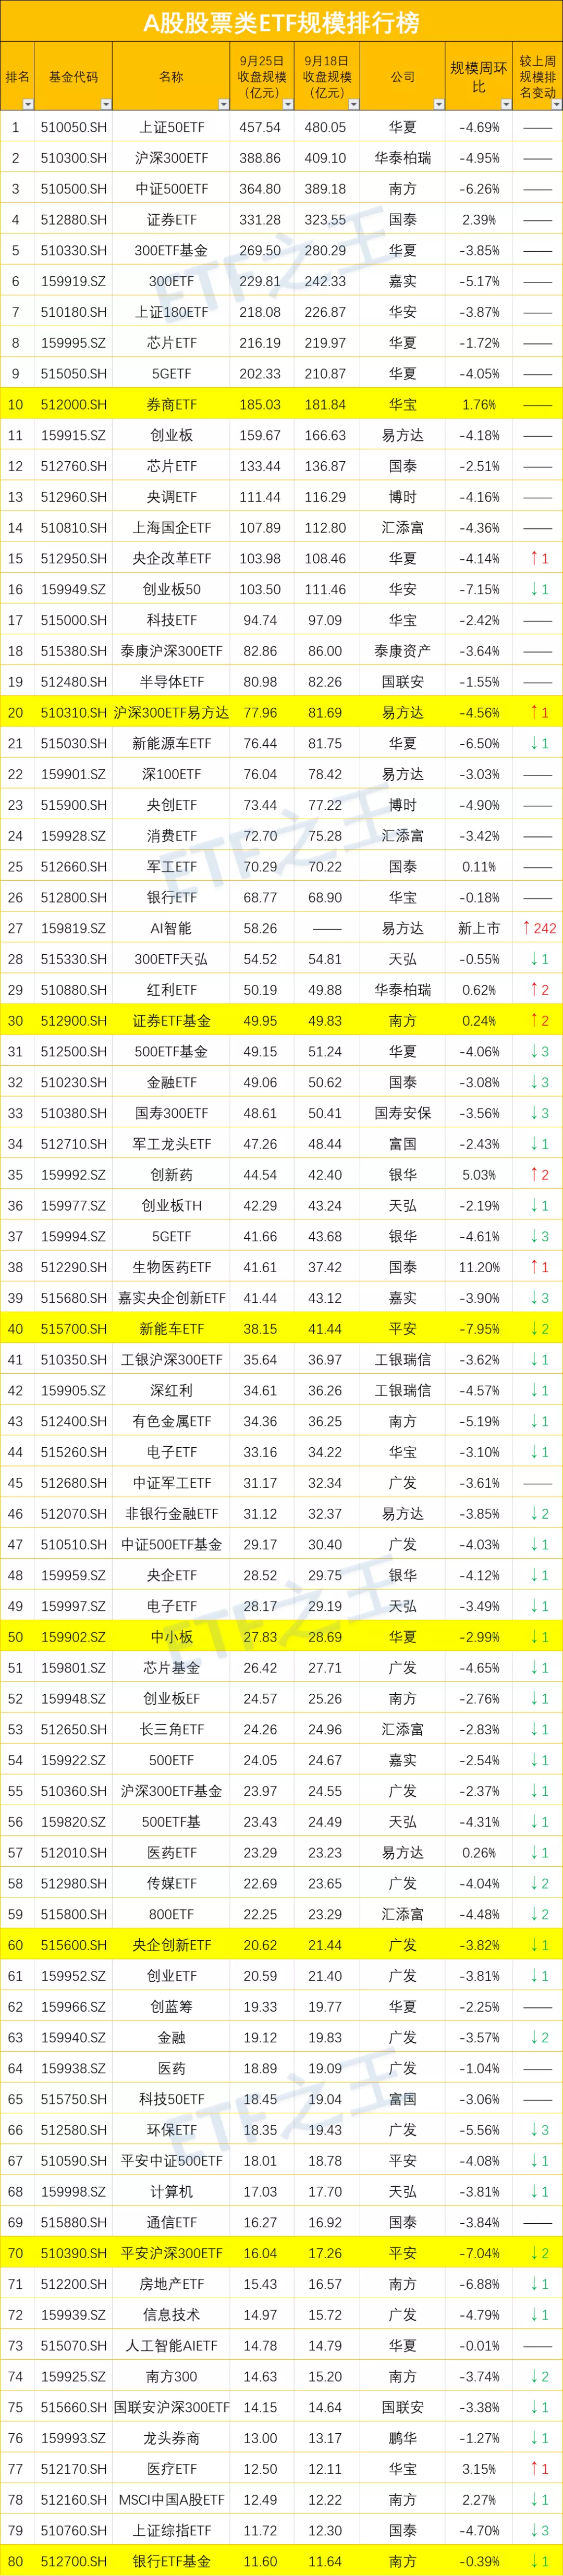The height and width of the screenshot is (2576, 563).
Task: Select the 嘉实央企创新ETF name cell
Action: (x=171, y=1298)
